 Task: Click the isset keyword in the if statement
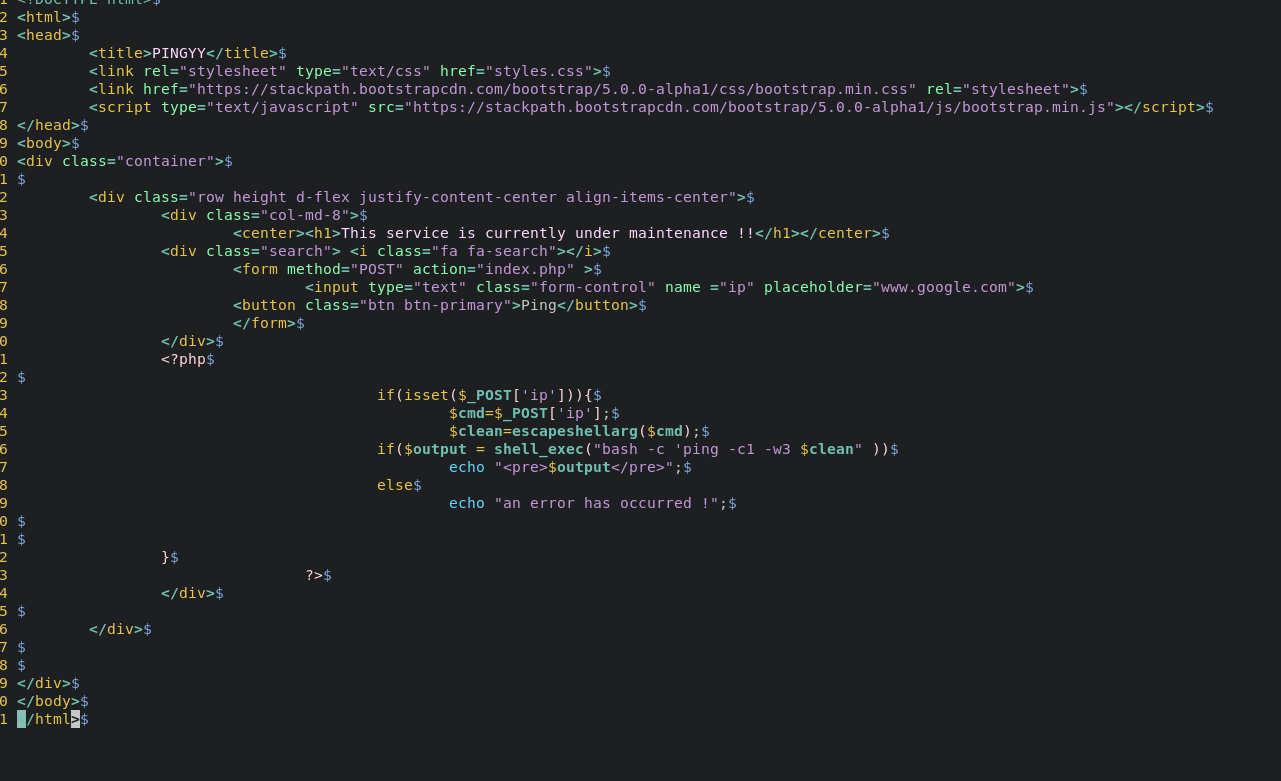click(426, 395)
